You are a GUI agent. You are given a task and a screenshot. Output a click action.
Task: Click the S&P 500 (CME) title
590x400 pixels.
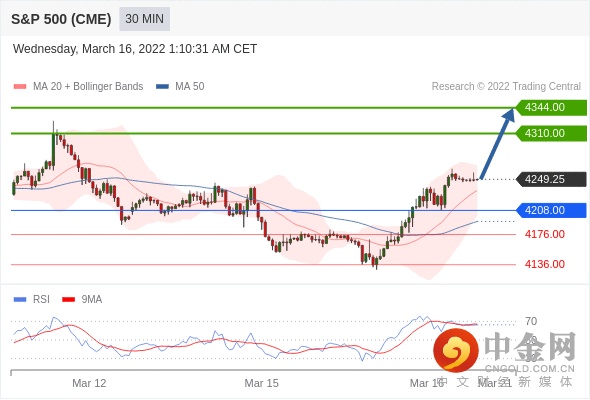[61, 19]
